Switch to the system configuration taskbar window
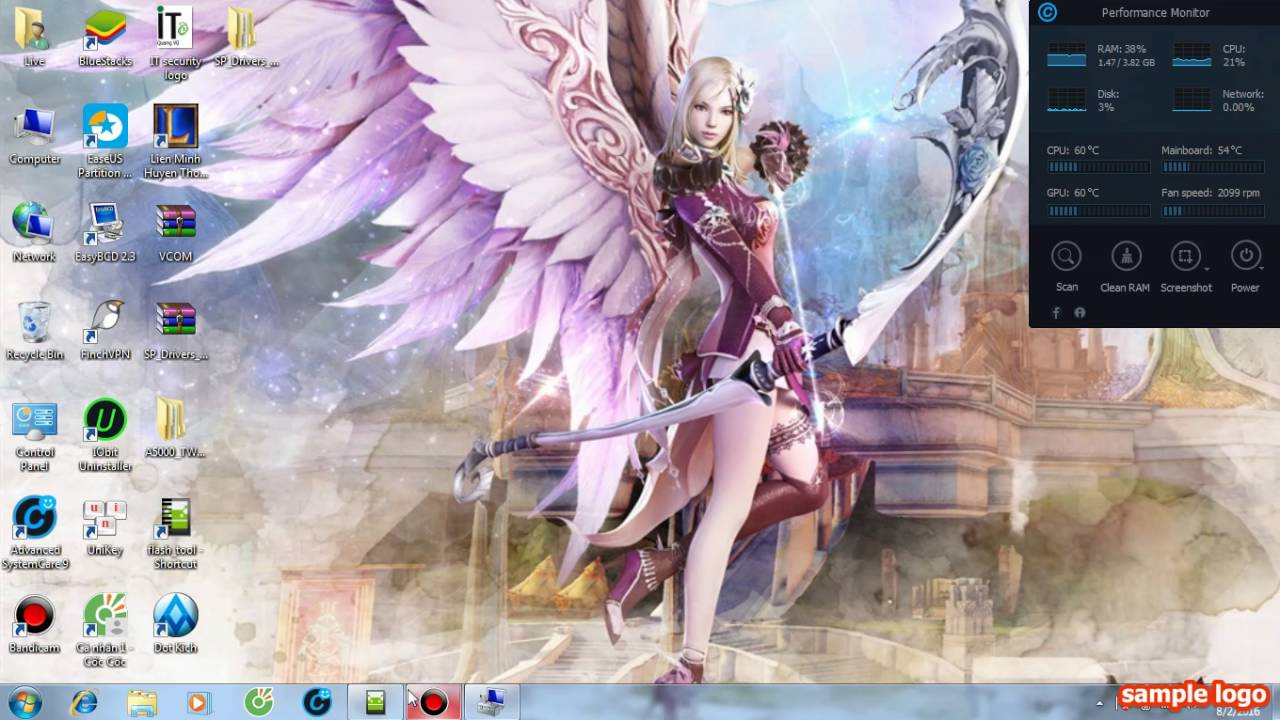 (491, 702)
